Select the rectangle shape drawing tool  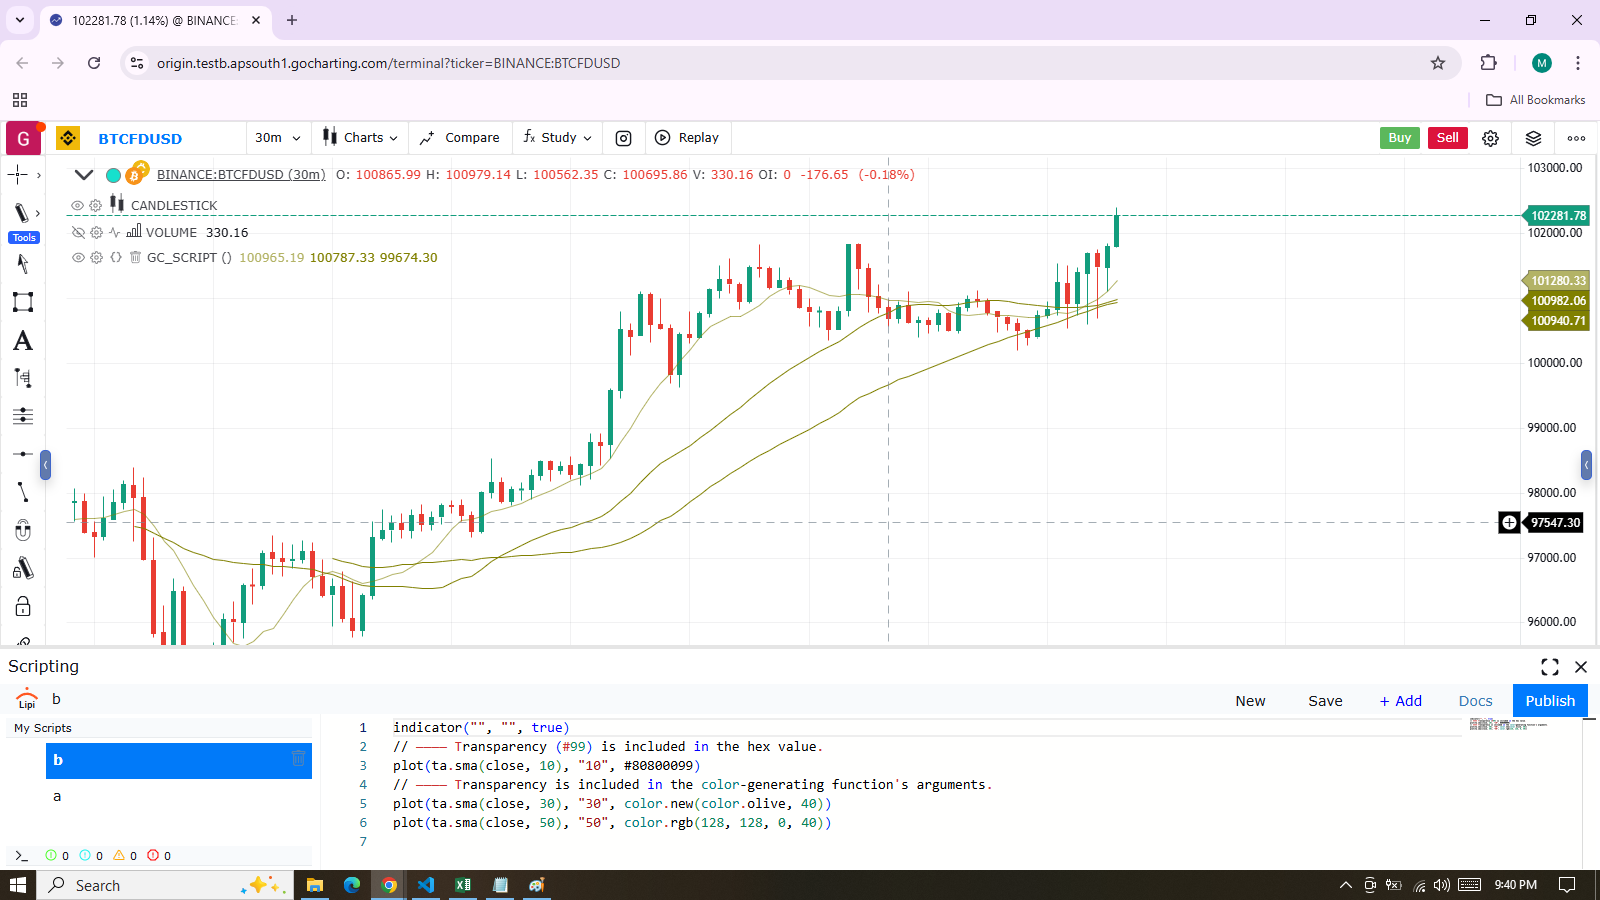click(x=23, y=302)
